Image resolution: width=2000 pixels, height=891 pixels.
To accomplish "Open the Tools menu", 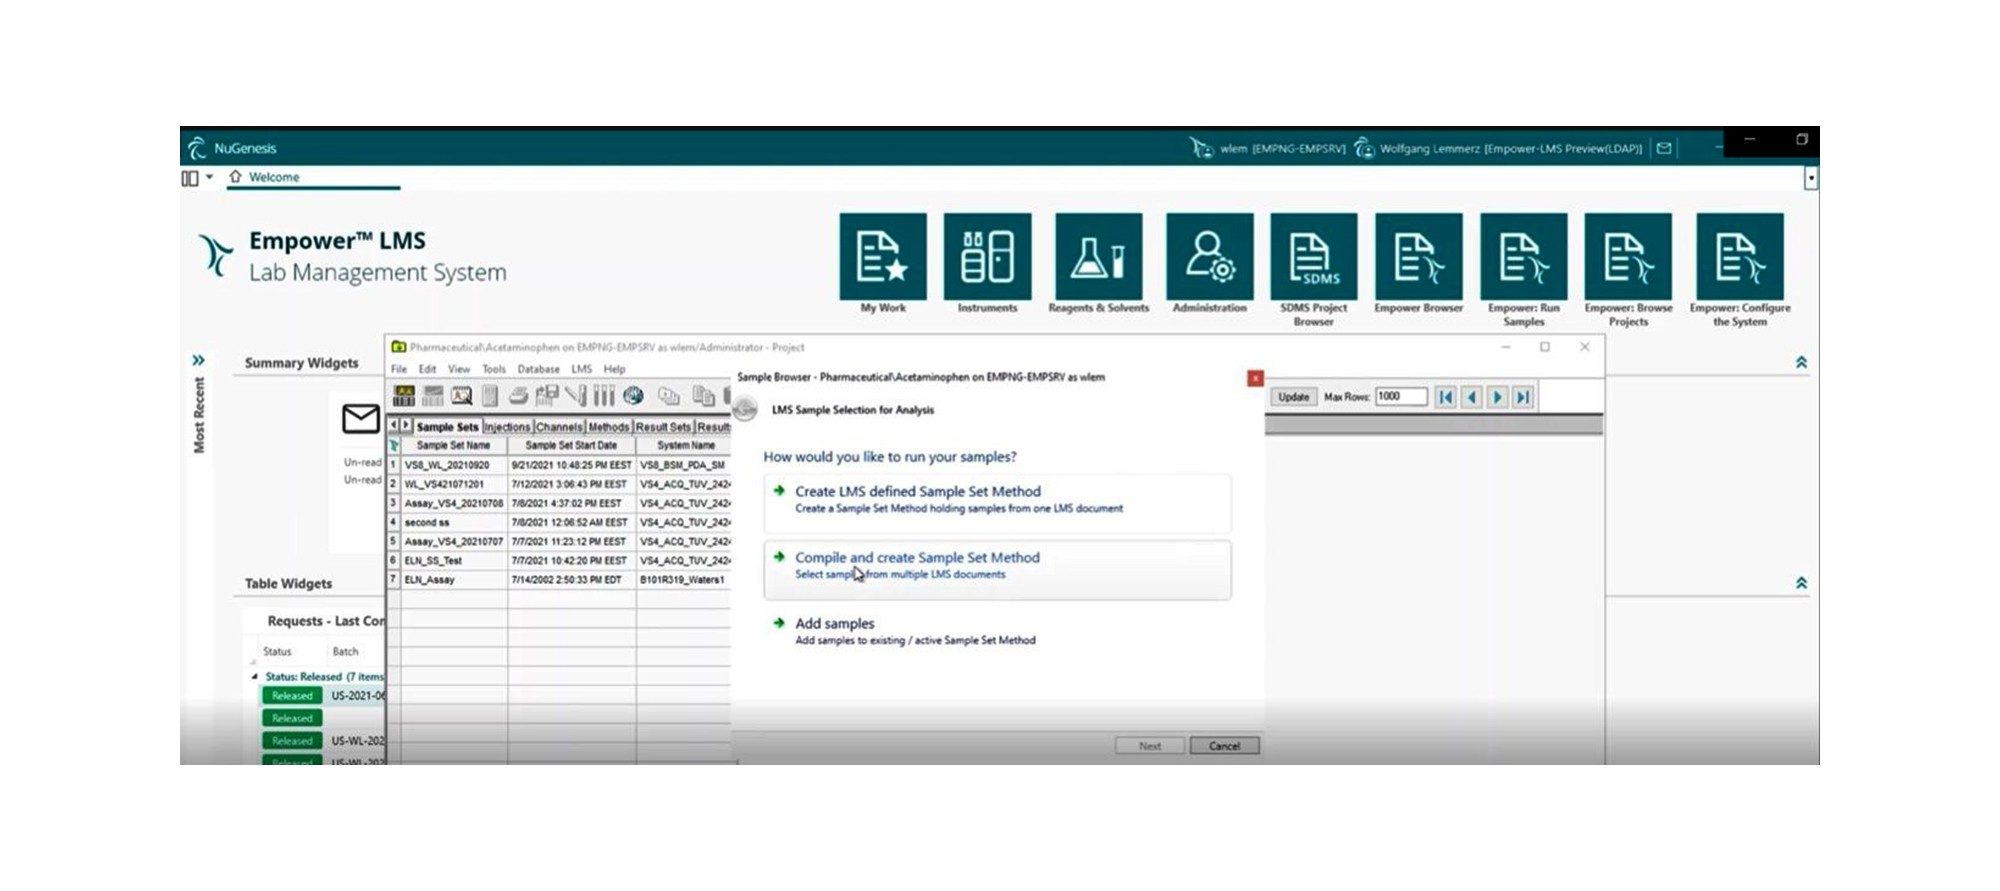I will 494,369.
